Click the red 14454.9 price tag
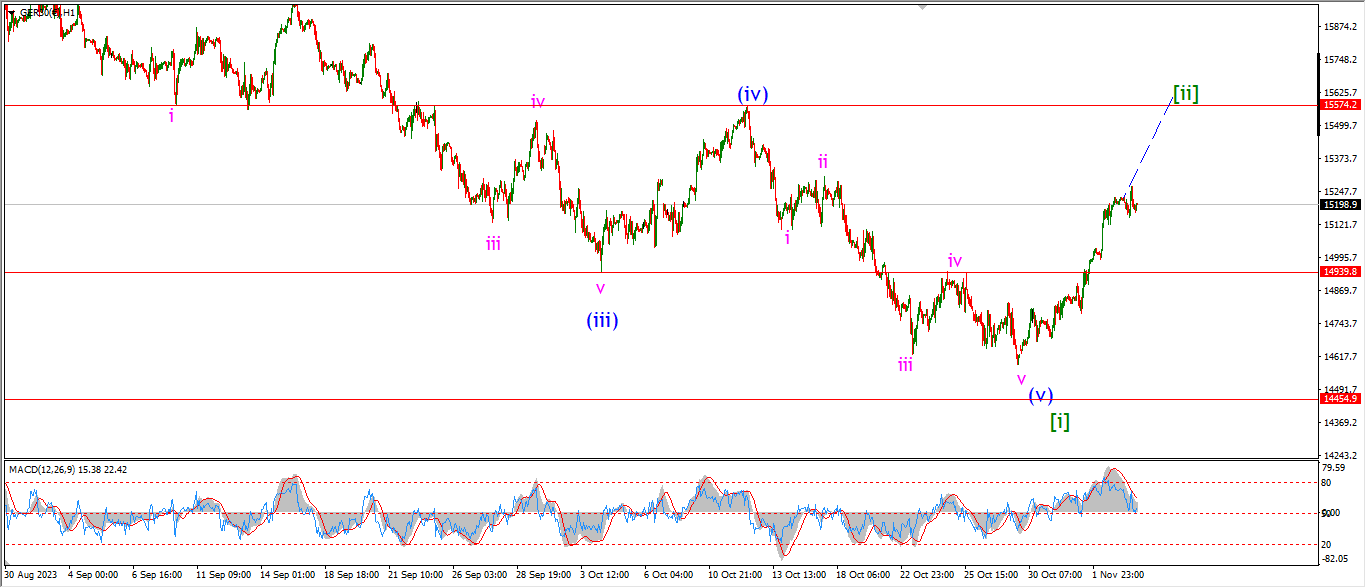The width and height of the screenshot is (1366, 588). point(1340,398)
